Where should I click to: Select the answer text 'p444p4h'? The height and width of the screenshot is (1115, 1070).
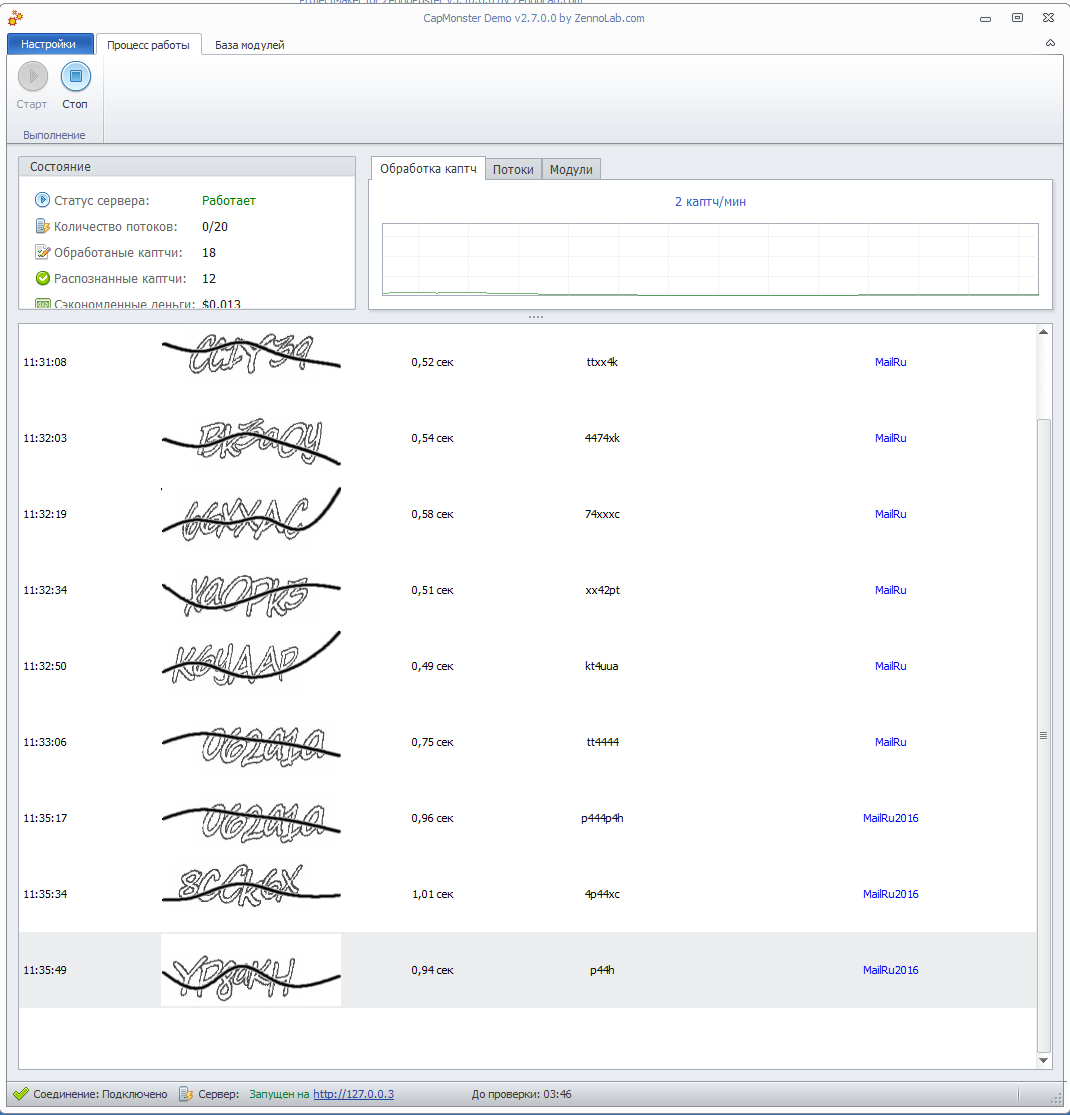point(601,818)
